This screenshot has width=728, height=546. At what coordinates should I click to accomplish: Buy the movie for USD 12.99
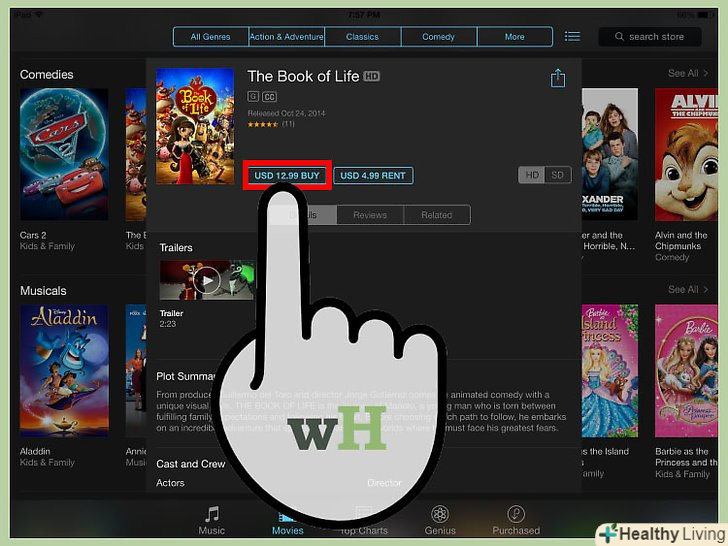click(287, 176)
